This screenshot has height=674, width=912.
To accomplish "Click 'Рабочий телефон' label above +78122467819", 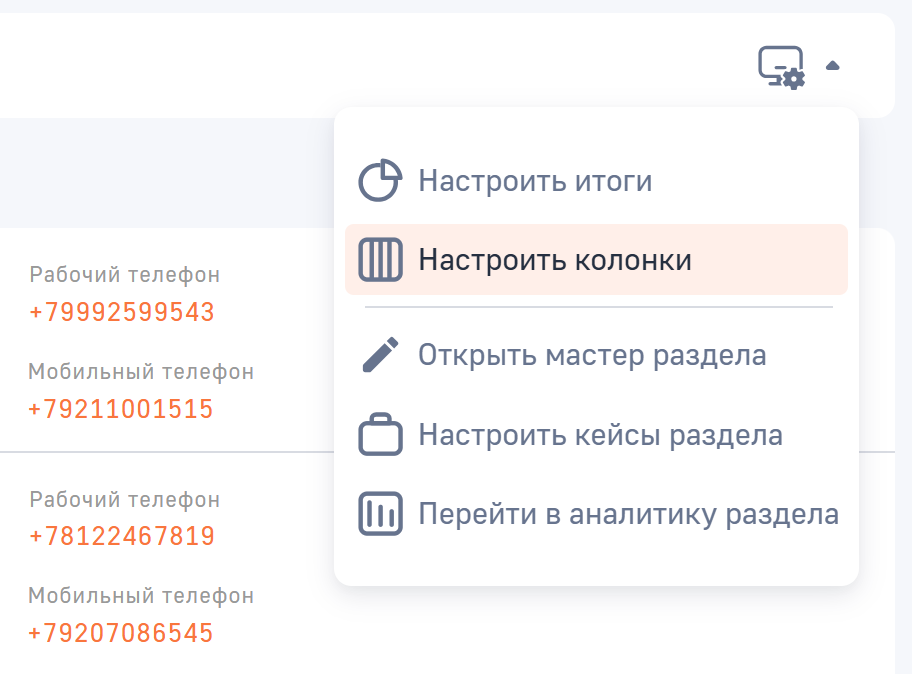I will pyautogui.click(x=124, y=500).
